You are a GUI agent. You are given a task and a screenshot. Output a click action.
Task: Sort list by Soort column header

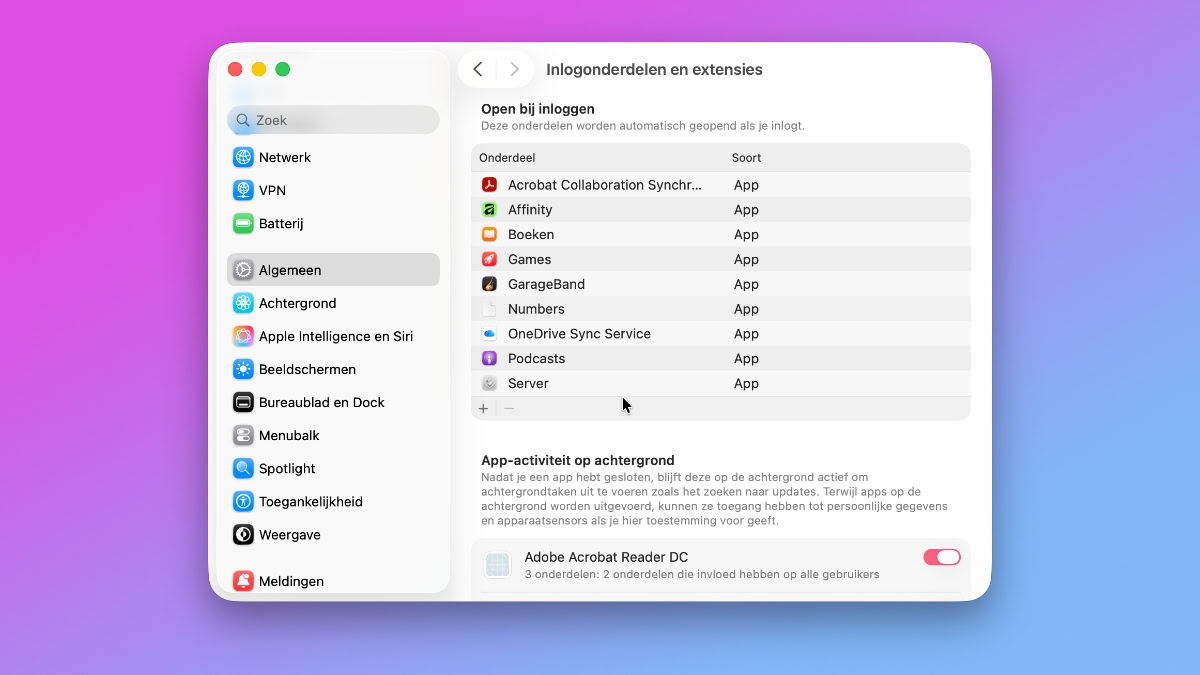click(746, 158)
